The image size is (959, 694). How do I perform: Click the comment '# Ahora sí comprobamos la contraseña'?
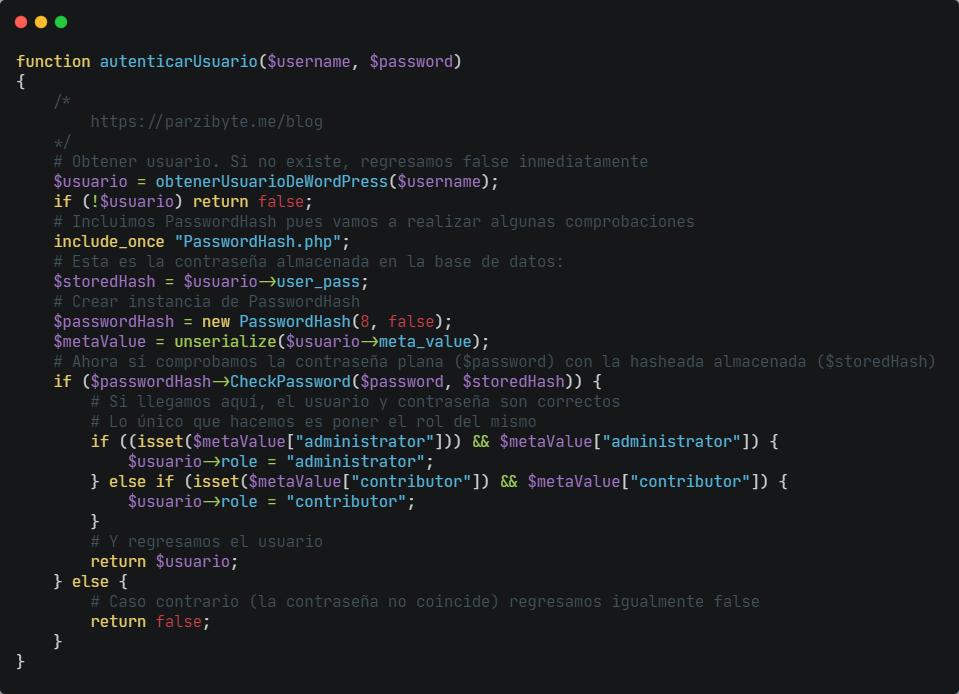(494, 361)
